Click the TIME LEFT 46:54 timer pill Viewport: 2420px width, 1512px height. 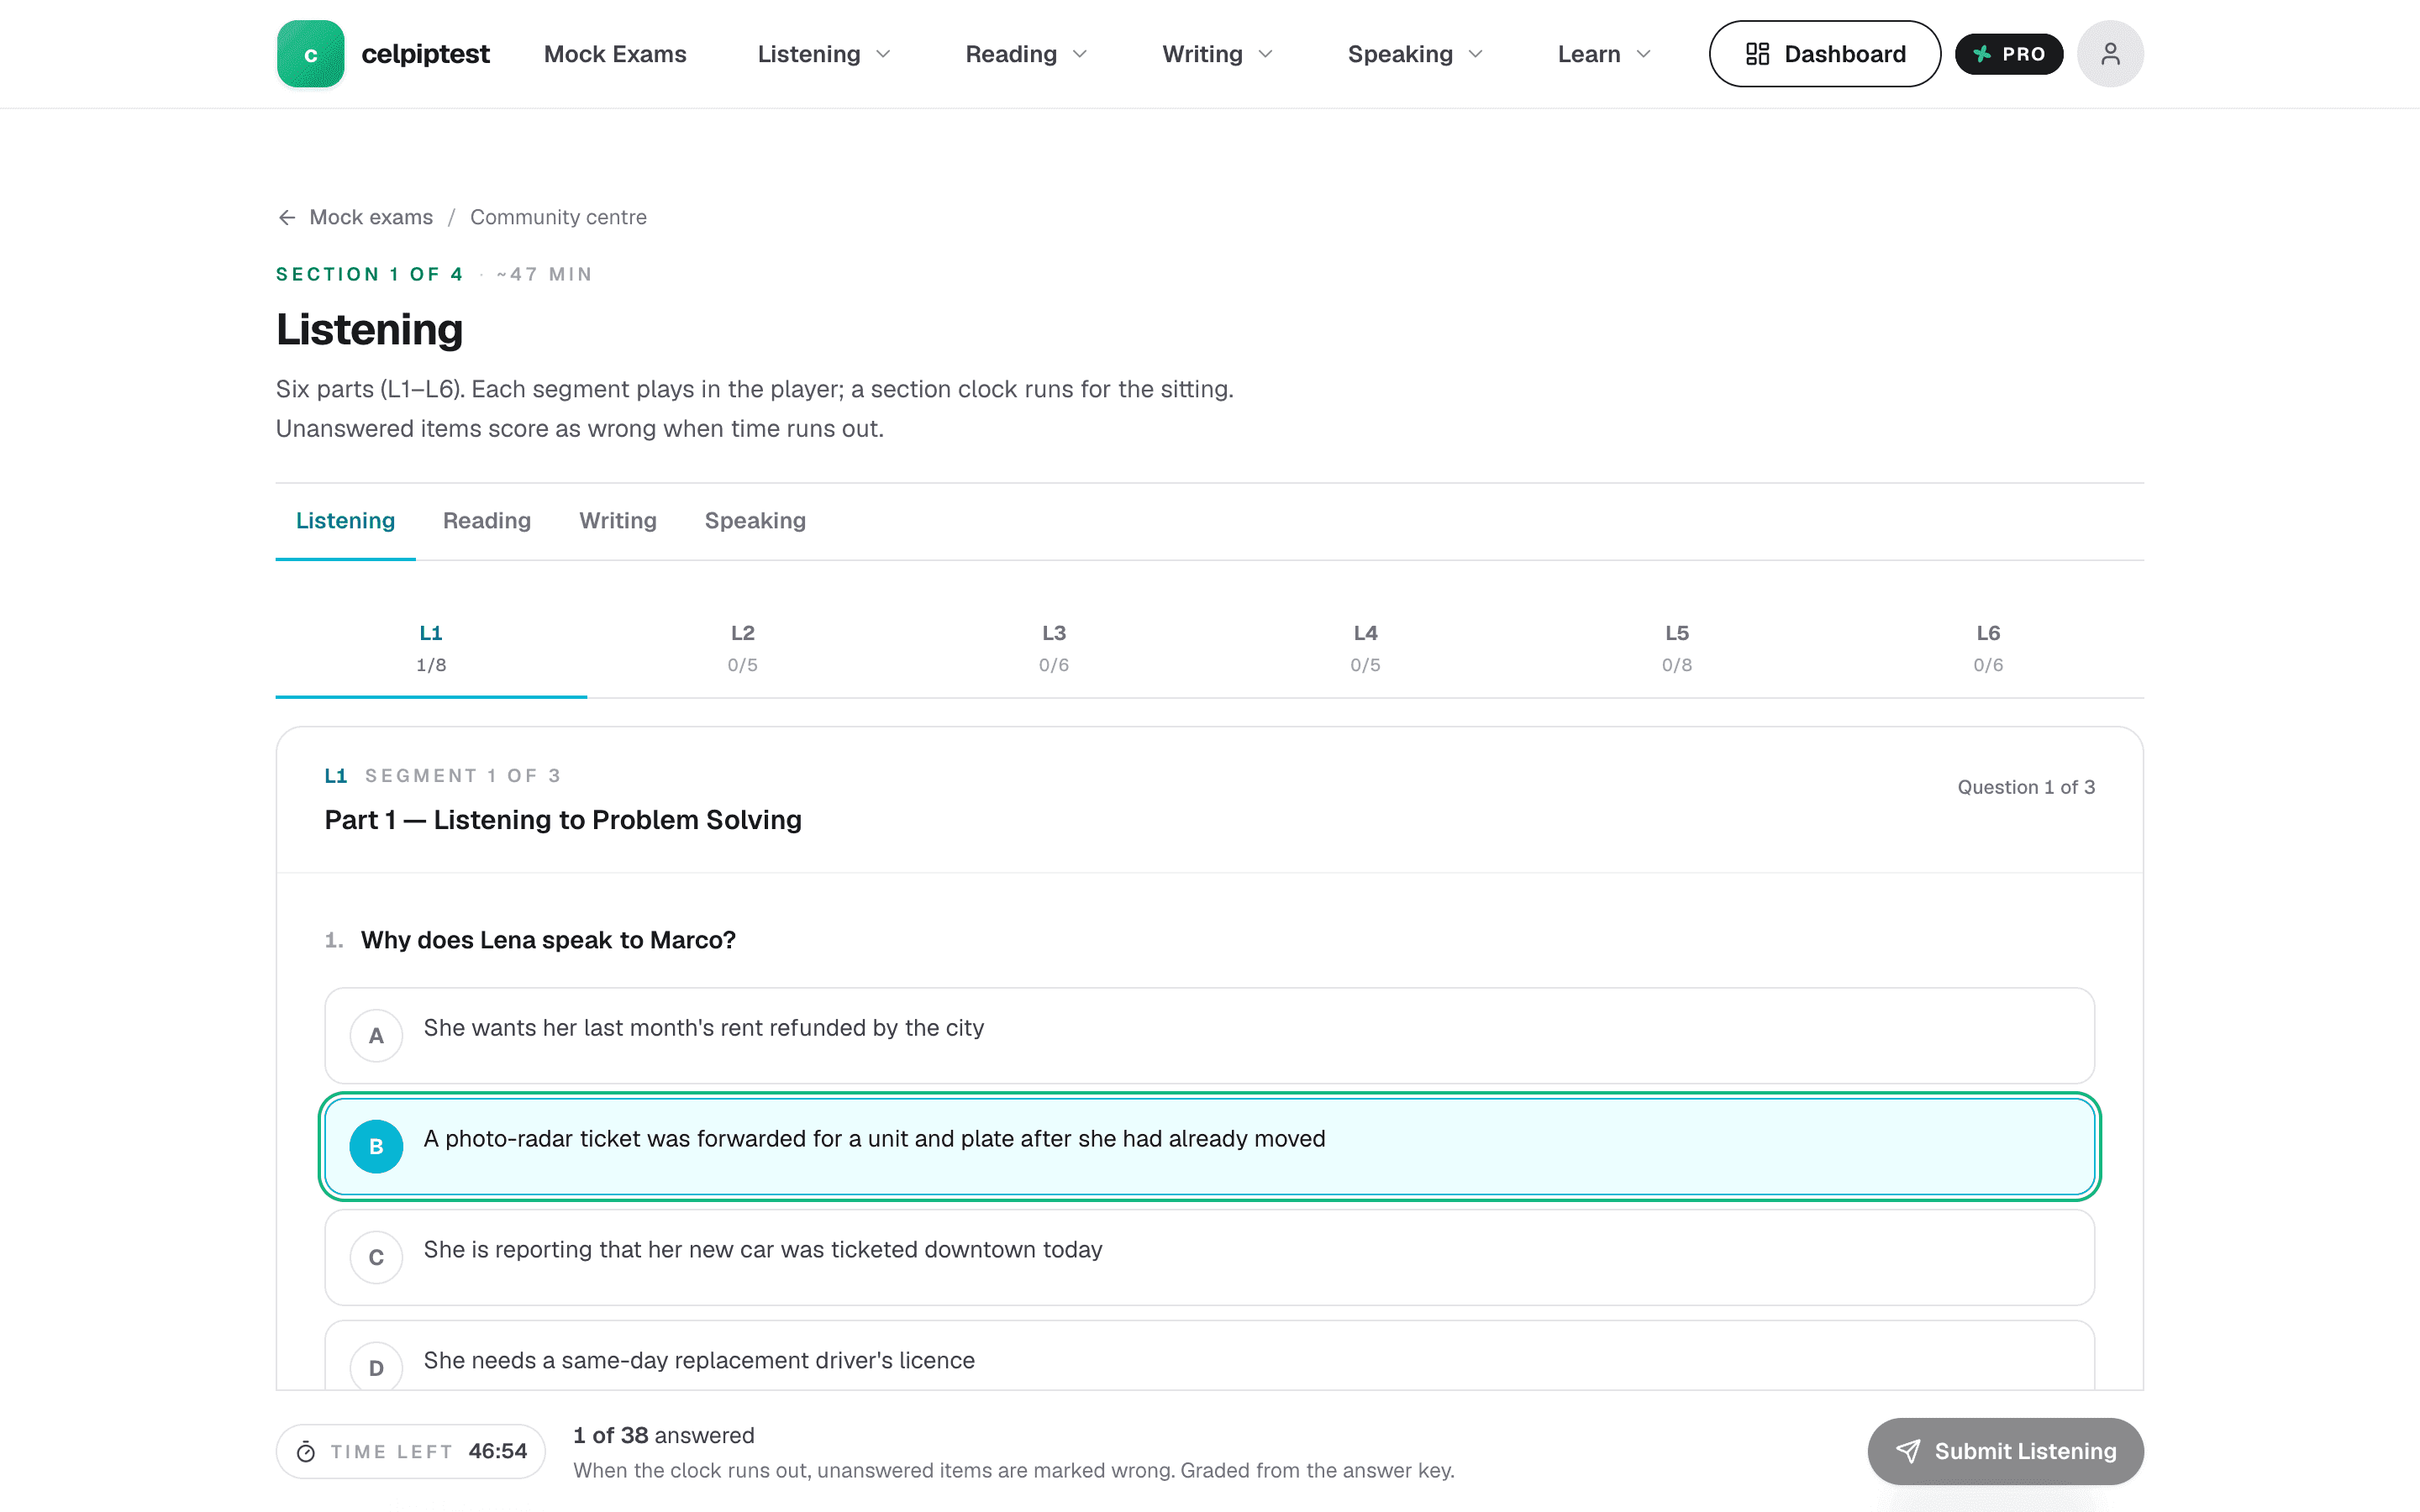[x=411, y=1451]
